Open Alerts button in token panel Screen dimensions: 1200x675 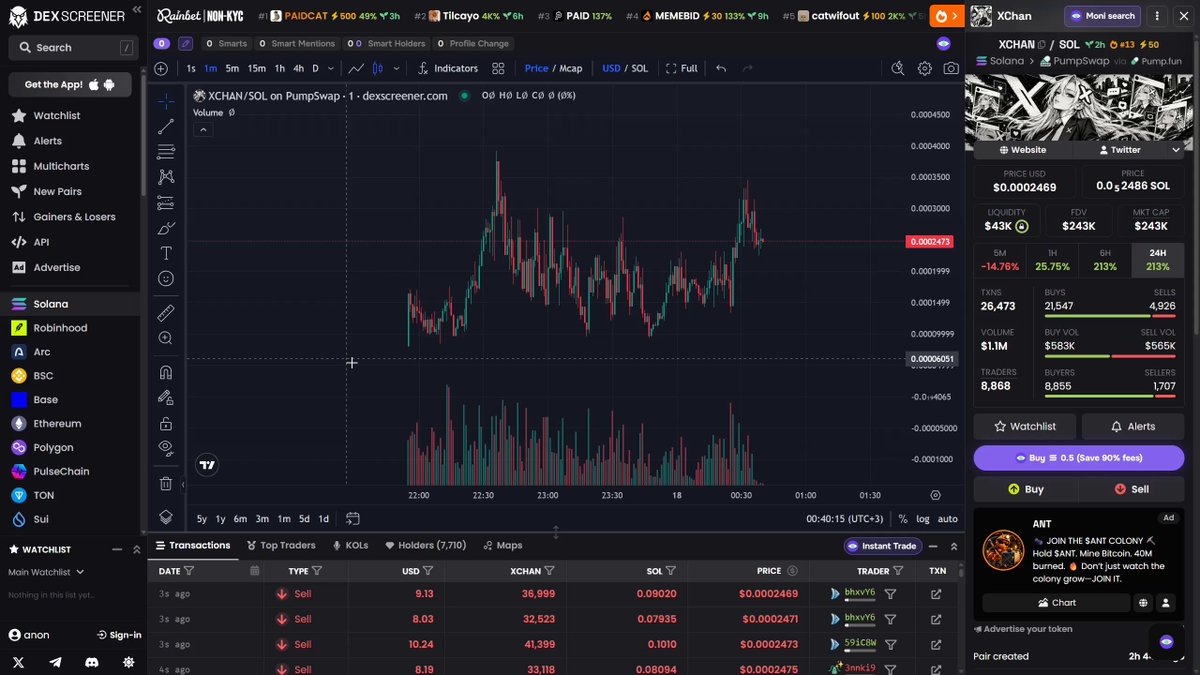1132,426
